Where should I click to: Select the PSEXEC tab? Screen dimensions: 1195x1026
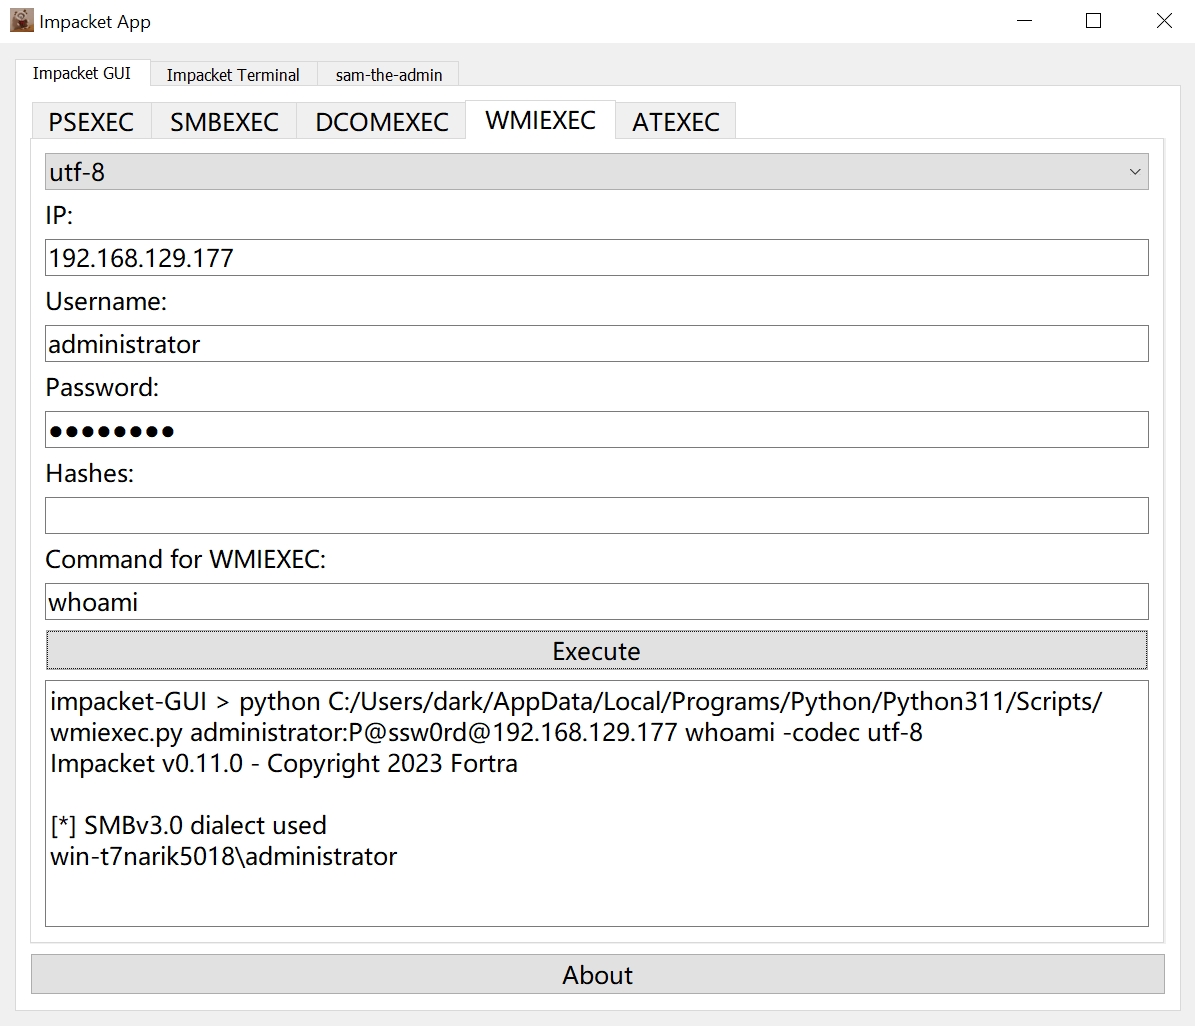click(91, 121)
